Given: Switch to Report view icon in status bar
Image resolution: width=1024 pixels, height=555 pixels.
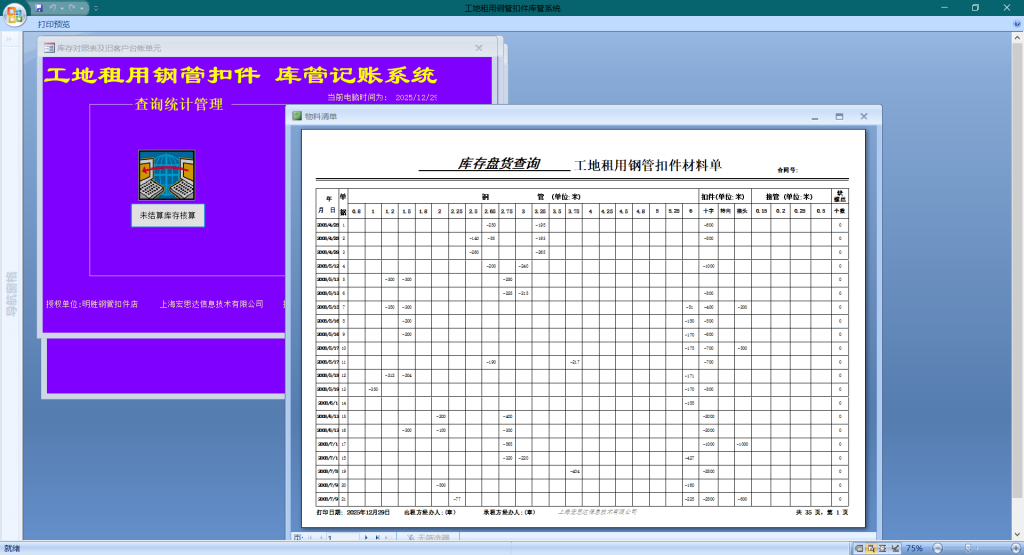Looking at the screenshot, I should [x=860, y=548].
